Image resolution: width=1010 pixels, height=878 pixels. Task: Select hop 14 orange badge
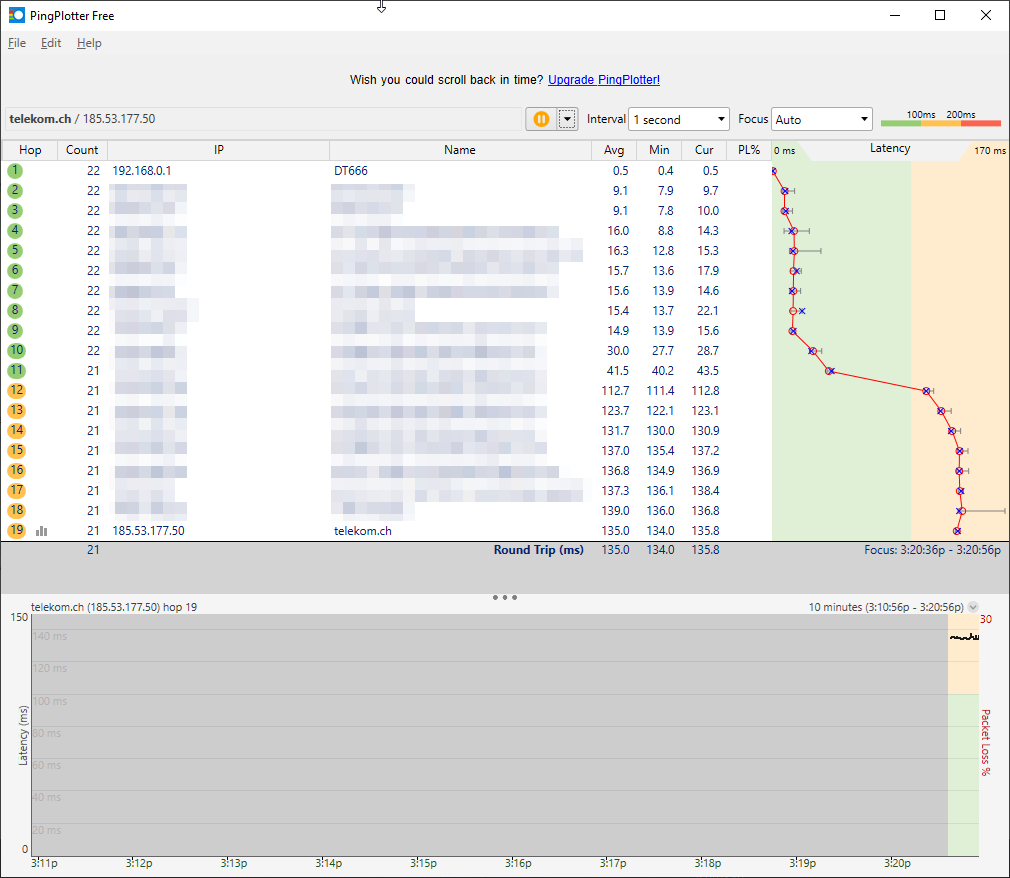coord(16,430)
